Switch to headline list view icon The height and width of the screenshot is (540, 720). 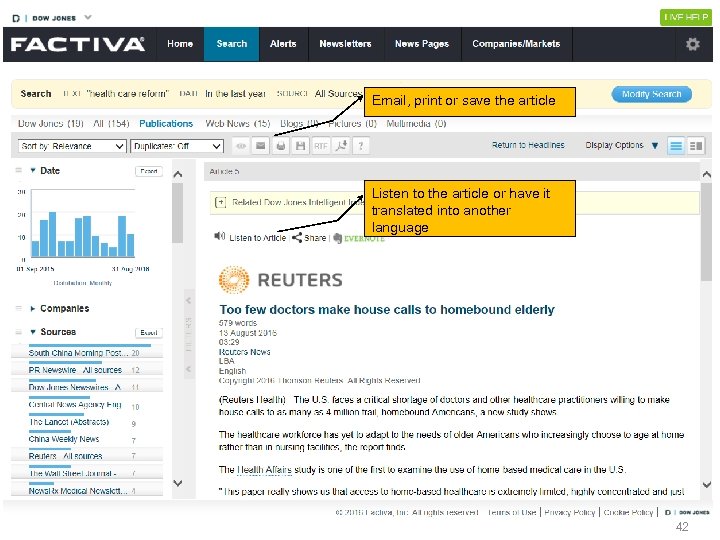676,146
